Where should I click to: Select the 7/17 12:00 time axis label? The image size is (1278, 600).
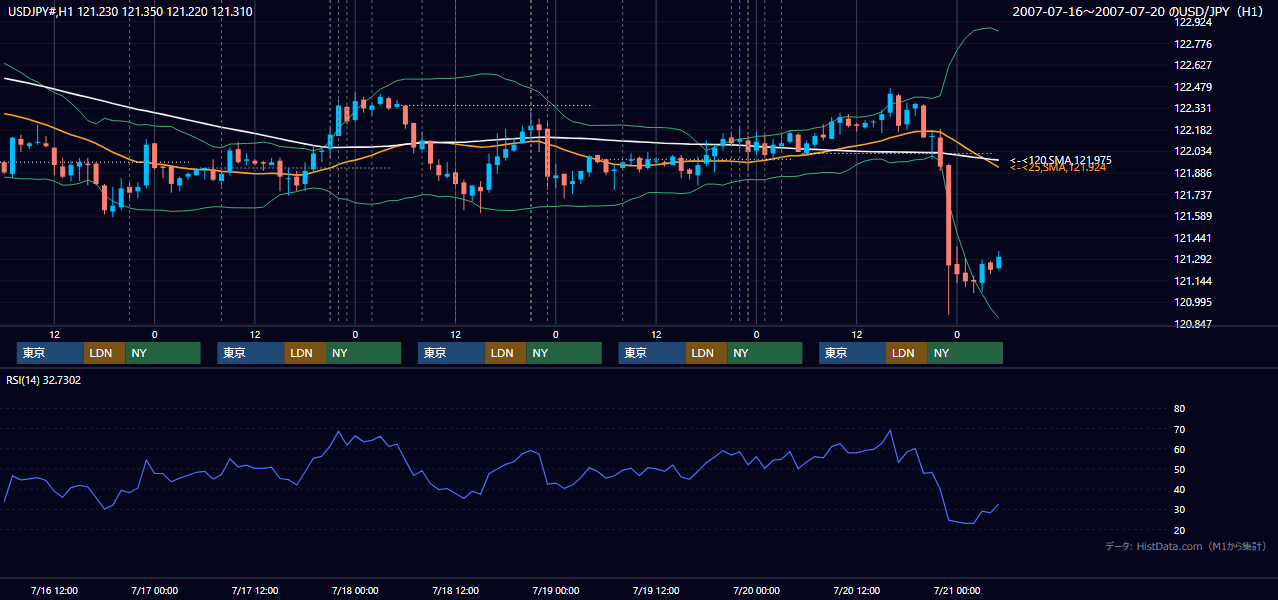tap(255, 590)
